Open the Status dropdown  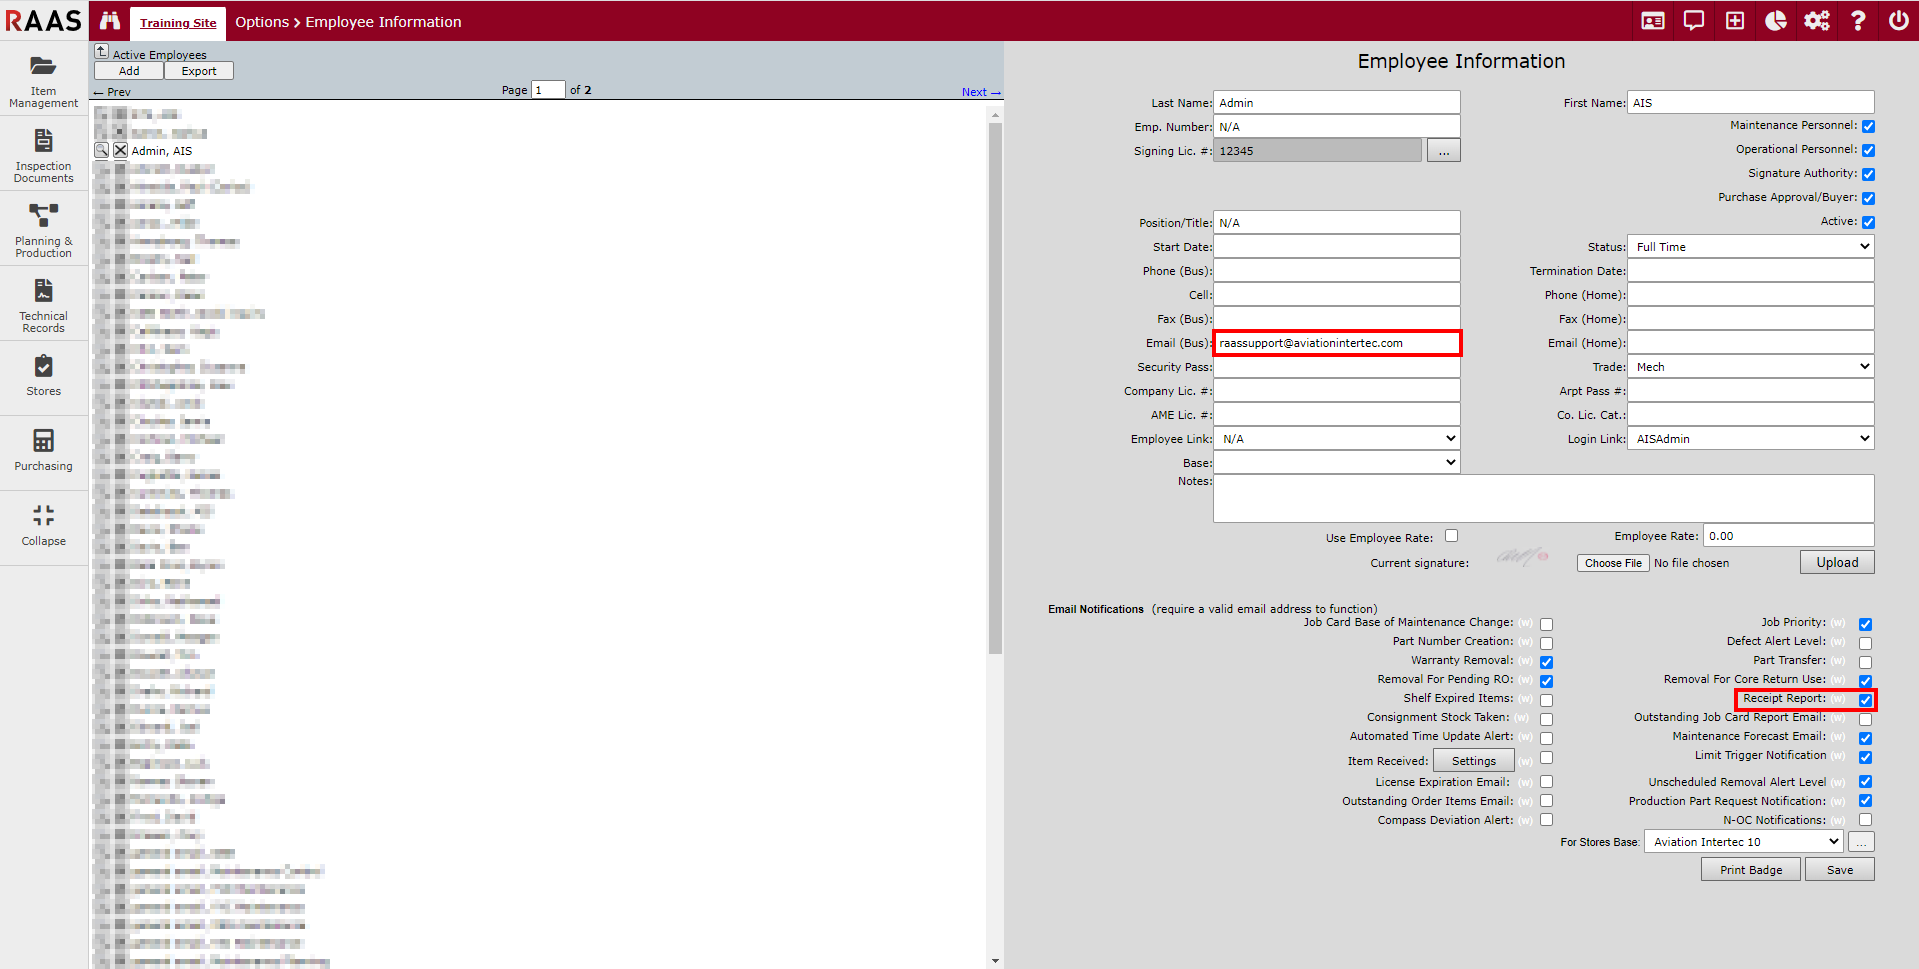(x=1750, y=247)
